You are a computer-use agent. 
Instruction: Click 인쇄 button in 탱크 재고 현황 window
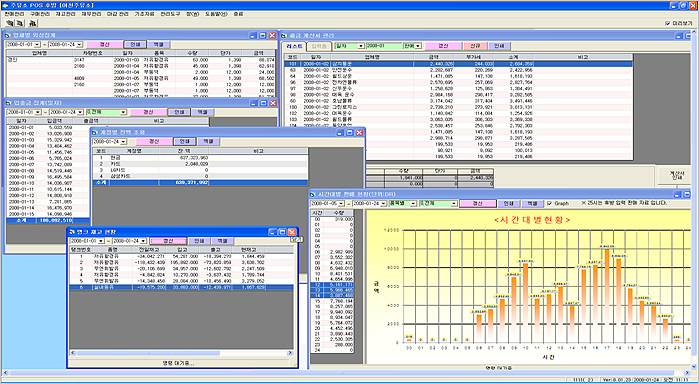click(x=199, y=241)
